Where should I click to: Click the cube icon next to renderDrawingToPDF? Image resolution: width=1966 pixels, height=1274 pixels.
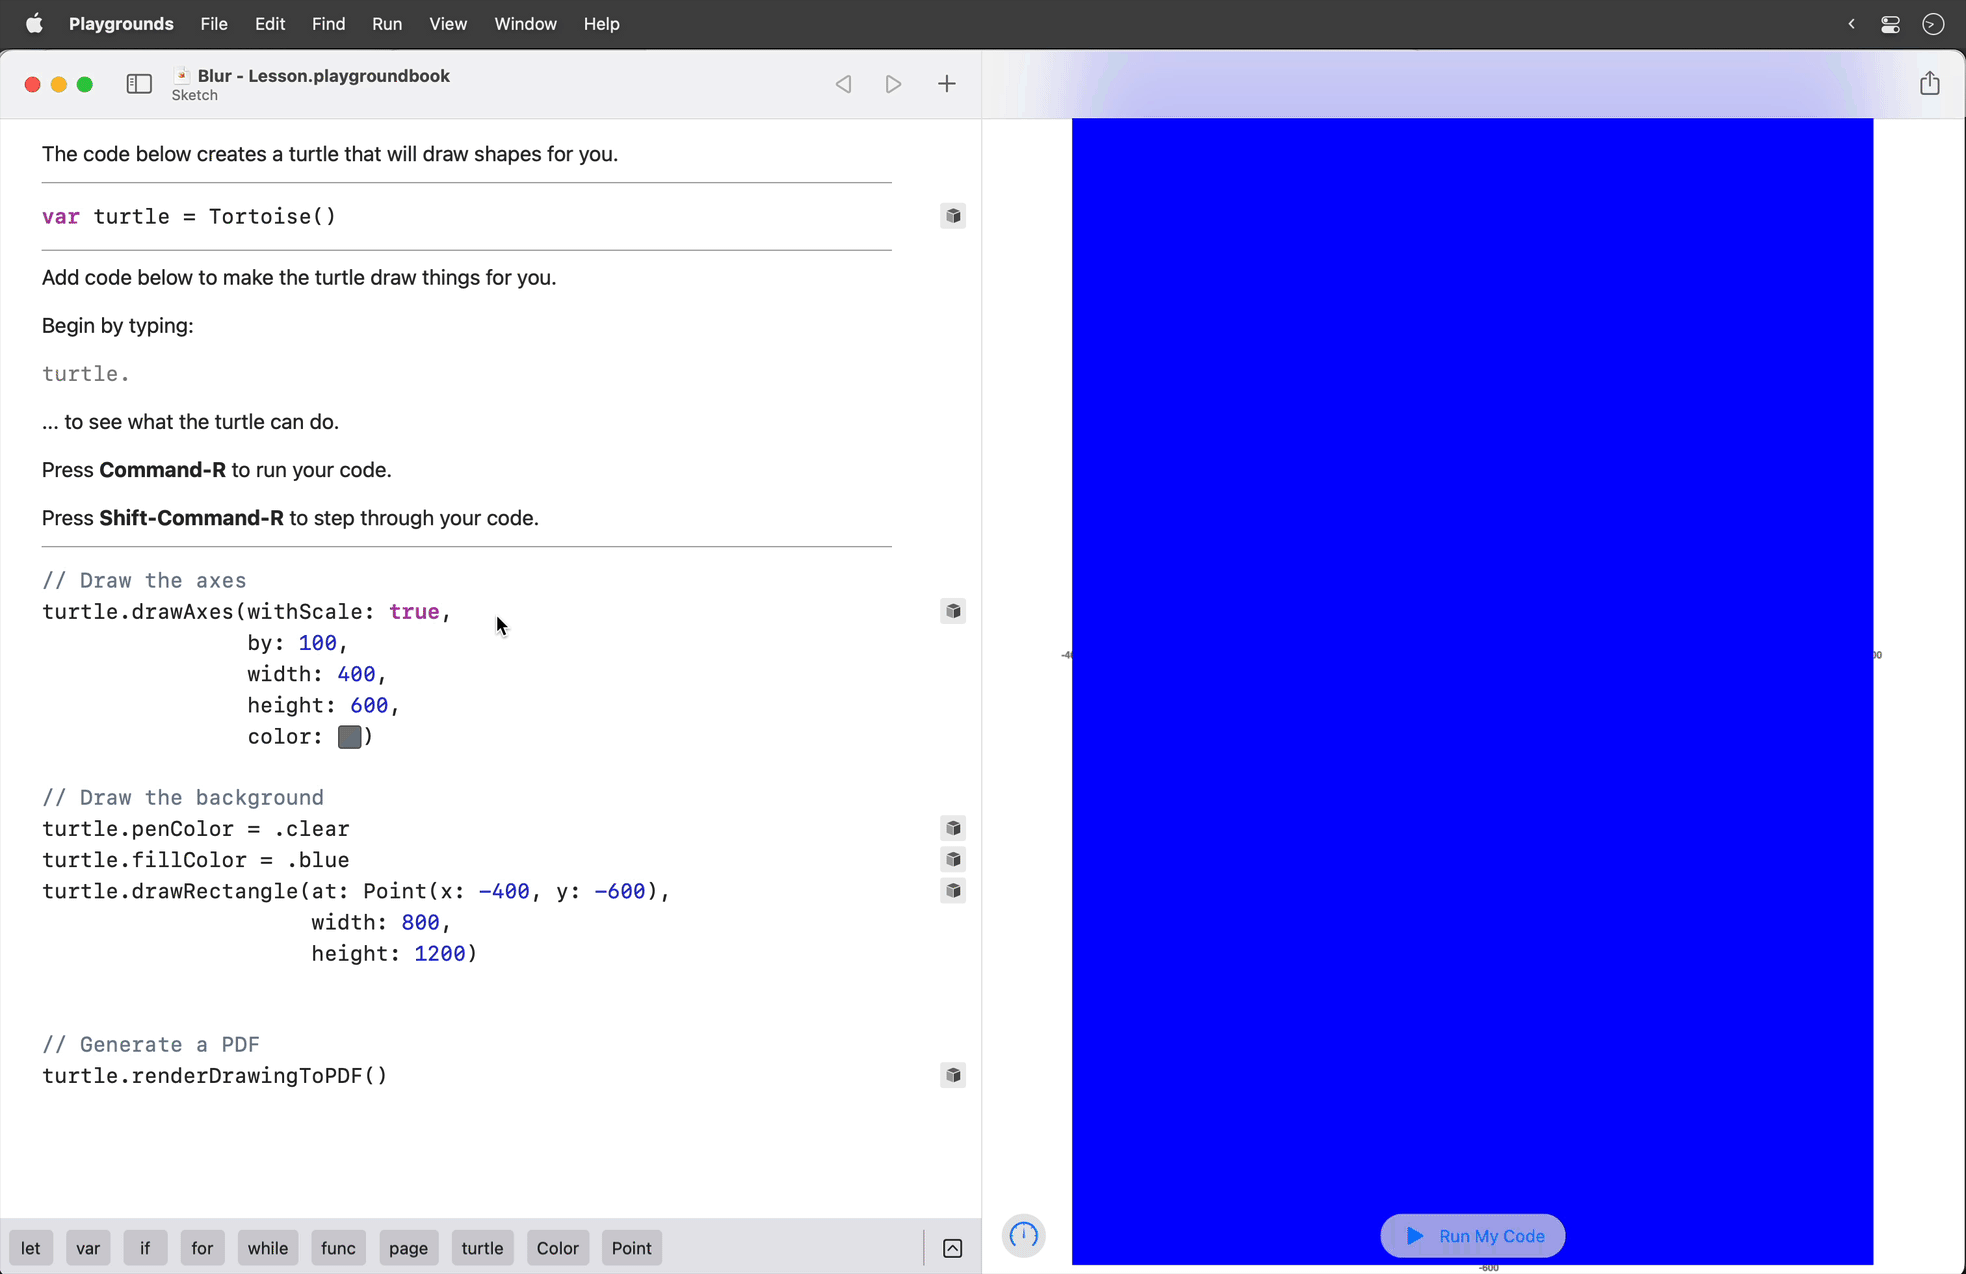click(952, 1075)
